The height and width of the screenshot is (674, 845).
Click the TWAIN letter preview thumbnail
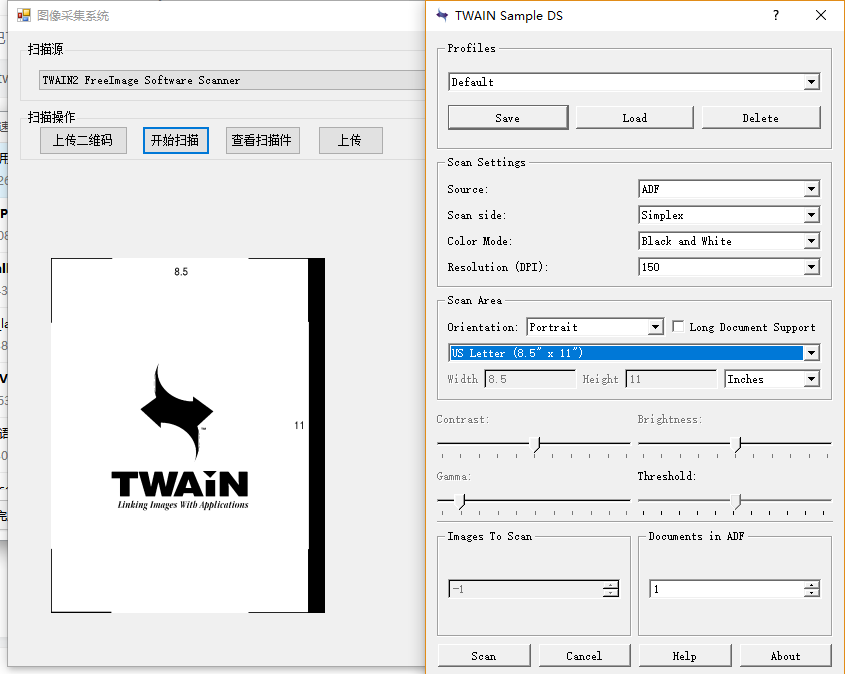tap(186, 434)
